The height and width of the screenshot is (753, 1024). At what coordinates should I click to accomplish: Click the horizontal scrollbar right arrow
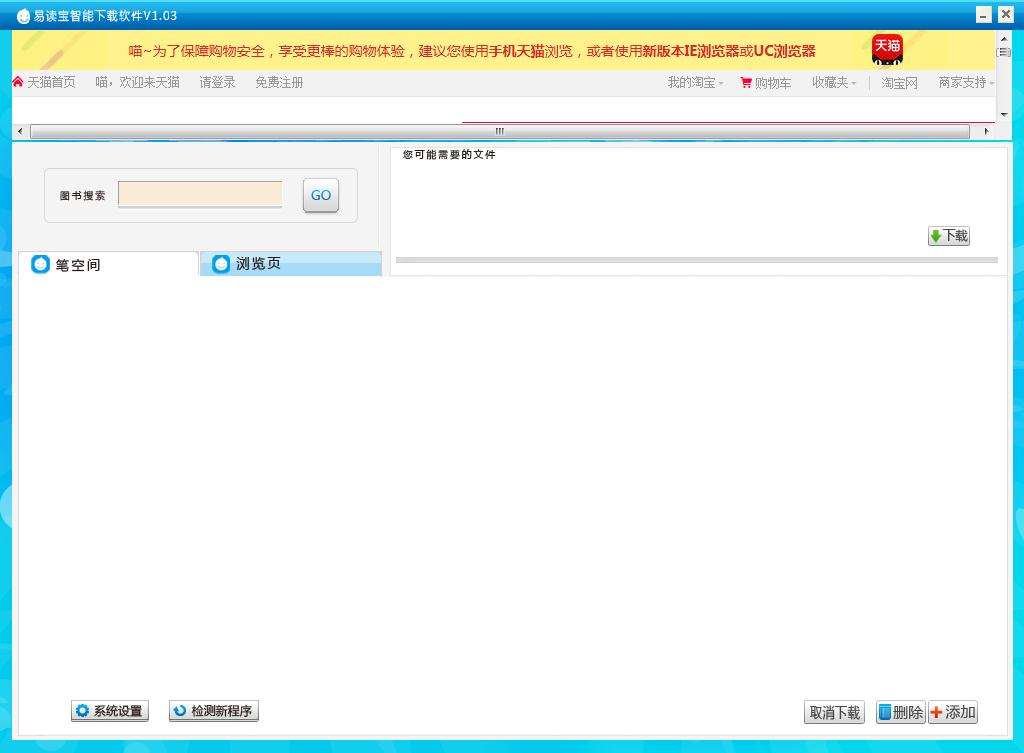(986, 131)
